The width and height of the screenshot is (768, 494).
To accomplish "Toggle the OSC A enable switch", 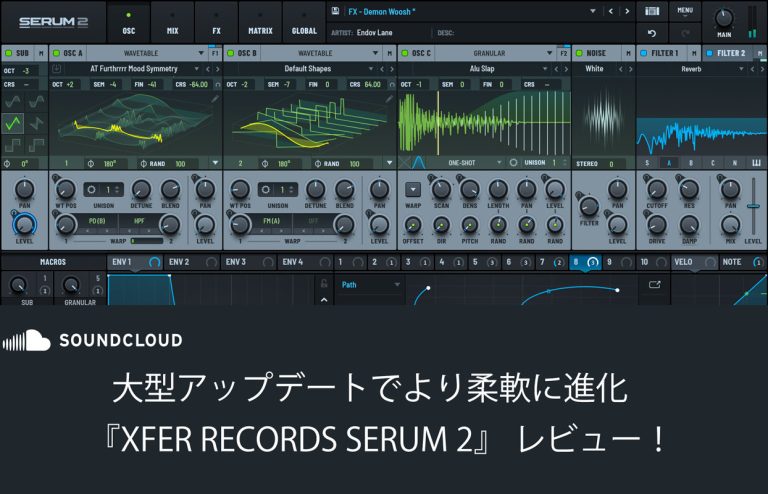I will tap(55, 52).
